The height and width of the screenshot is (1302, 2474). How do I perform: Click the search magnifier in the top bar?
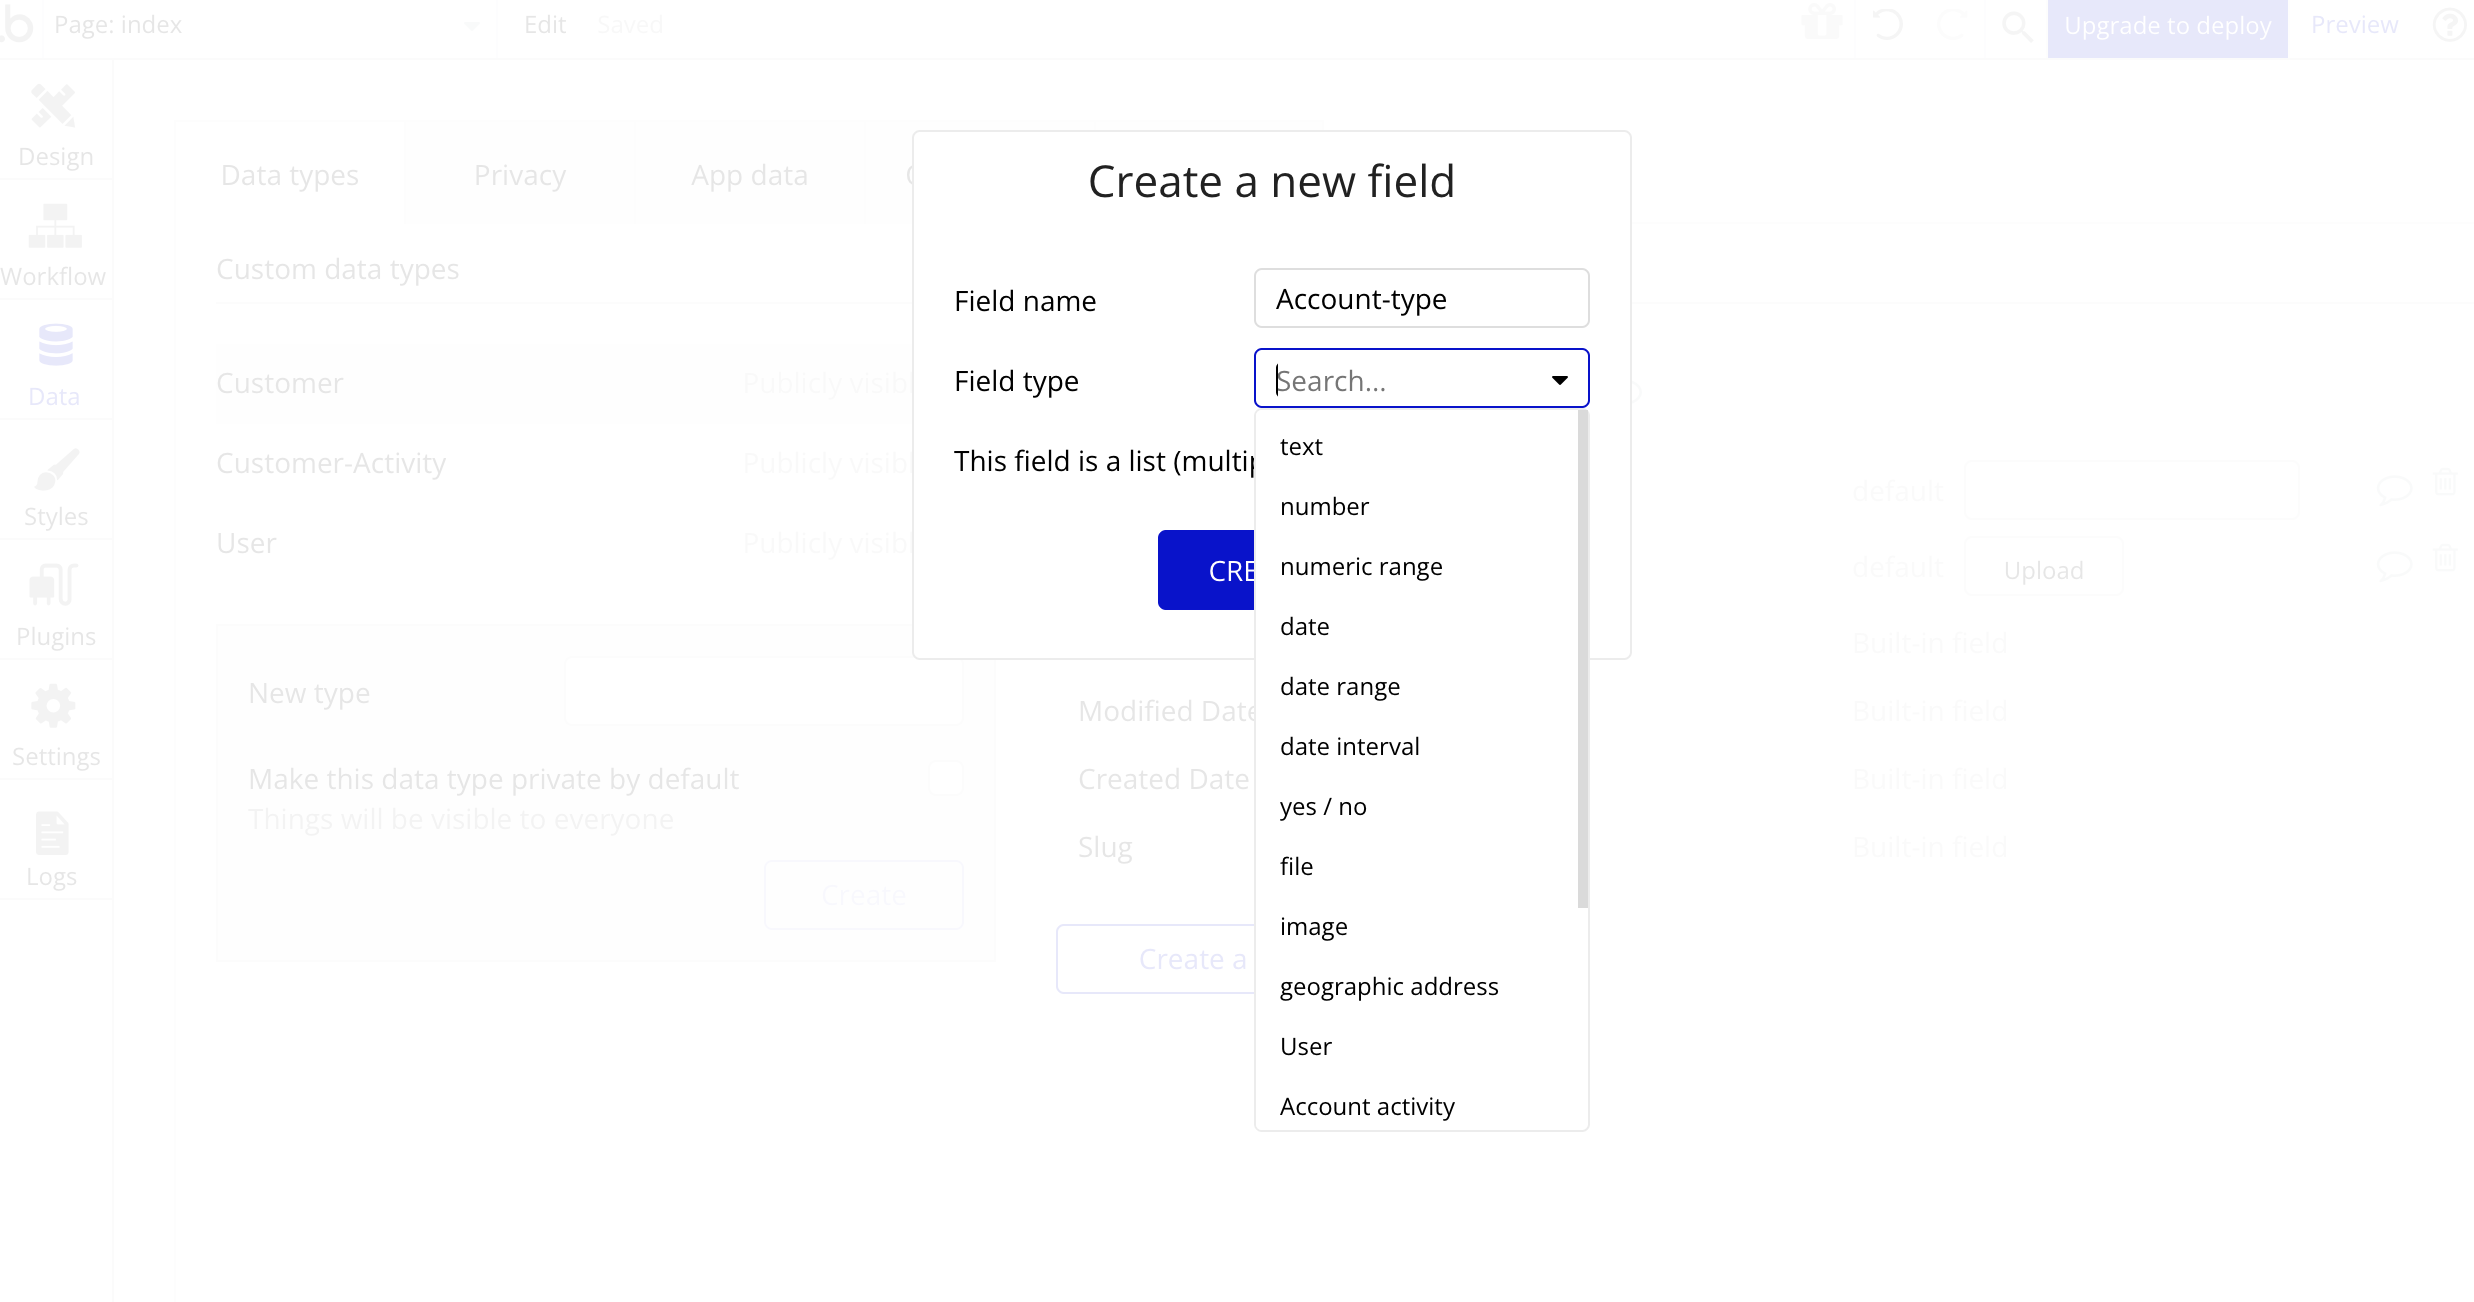pyautogui.click(x=2016, y=25)
